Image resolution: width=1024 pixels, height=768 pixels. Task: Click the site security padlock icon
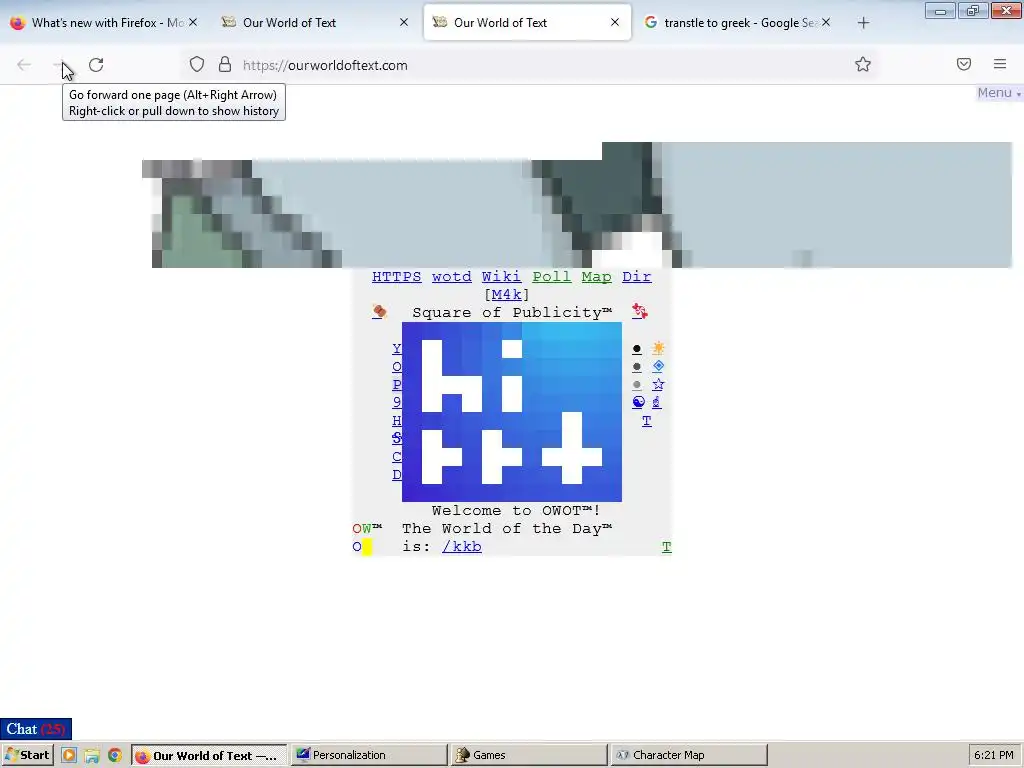[x=225, y=64]
